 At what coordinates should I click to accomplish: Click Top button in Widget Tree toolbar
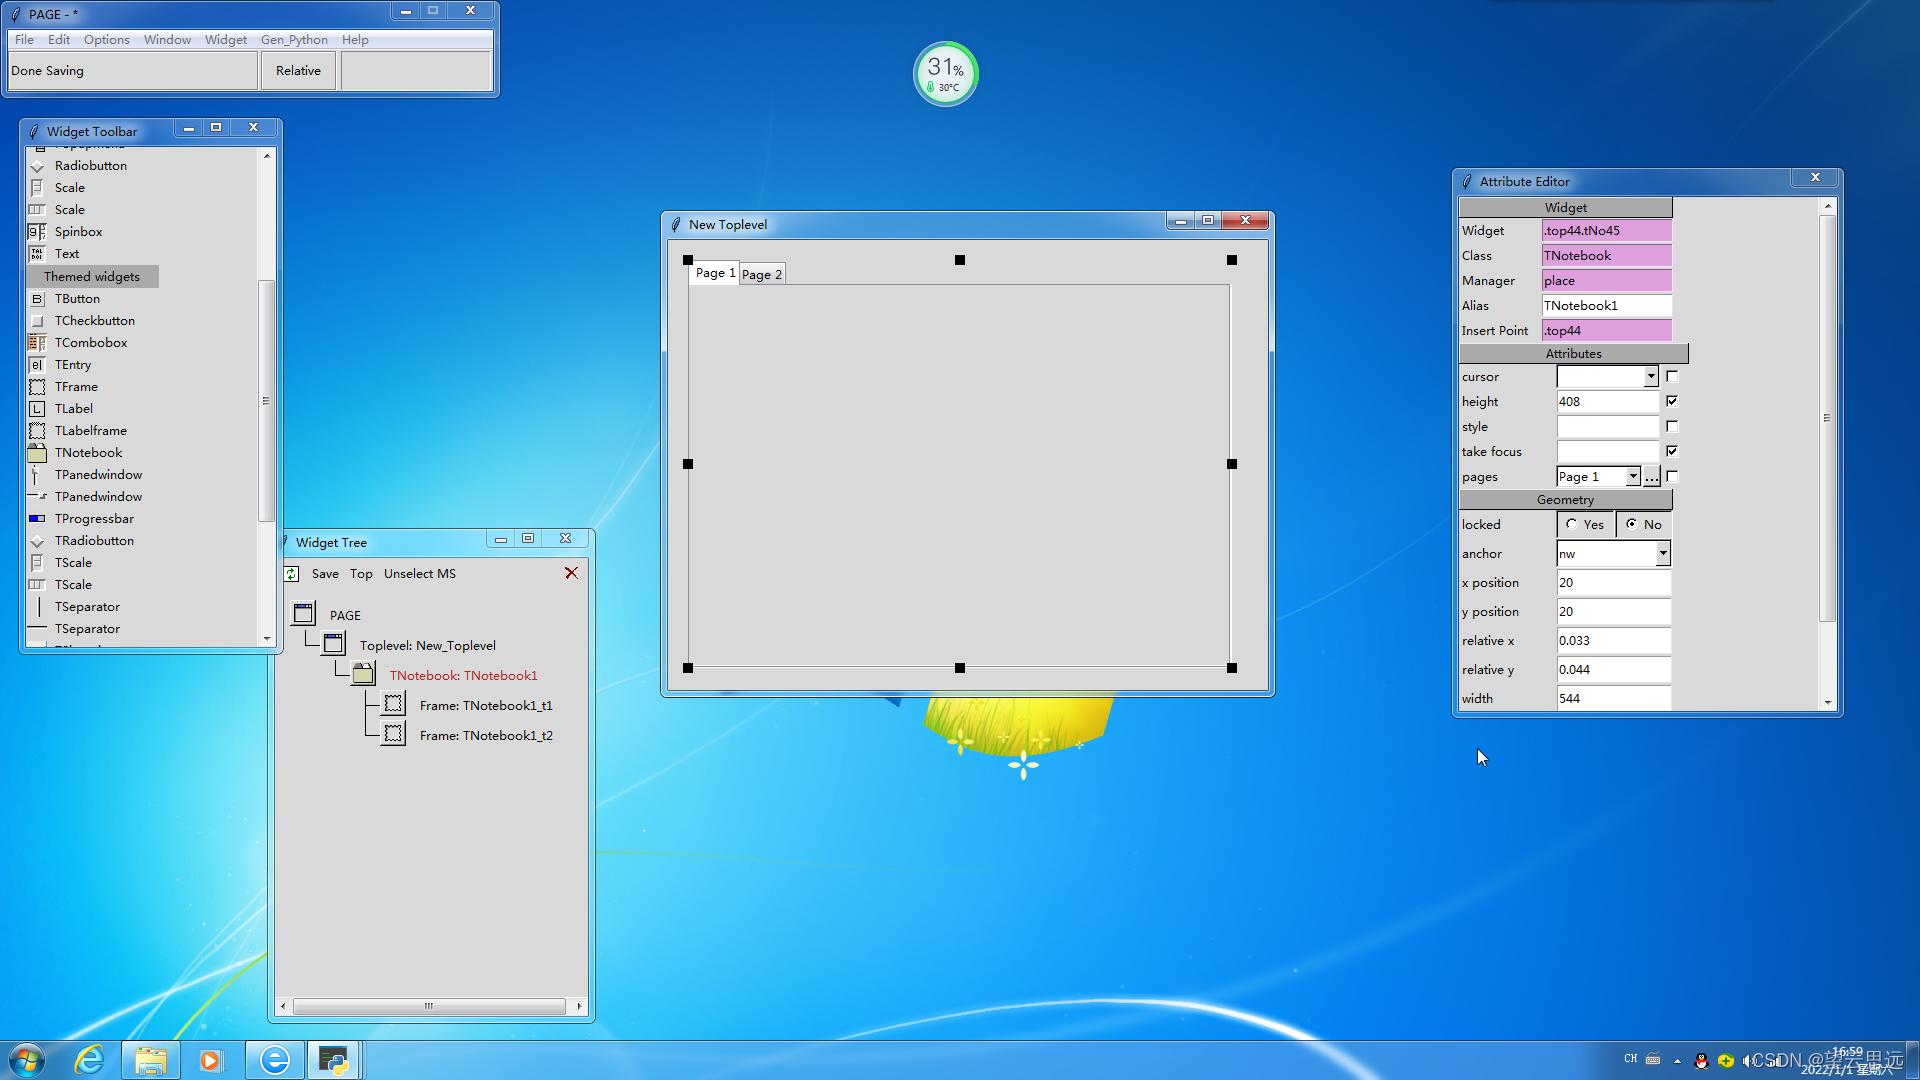pos(359,574)
